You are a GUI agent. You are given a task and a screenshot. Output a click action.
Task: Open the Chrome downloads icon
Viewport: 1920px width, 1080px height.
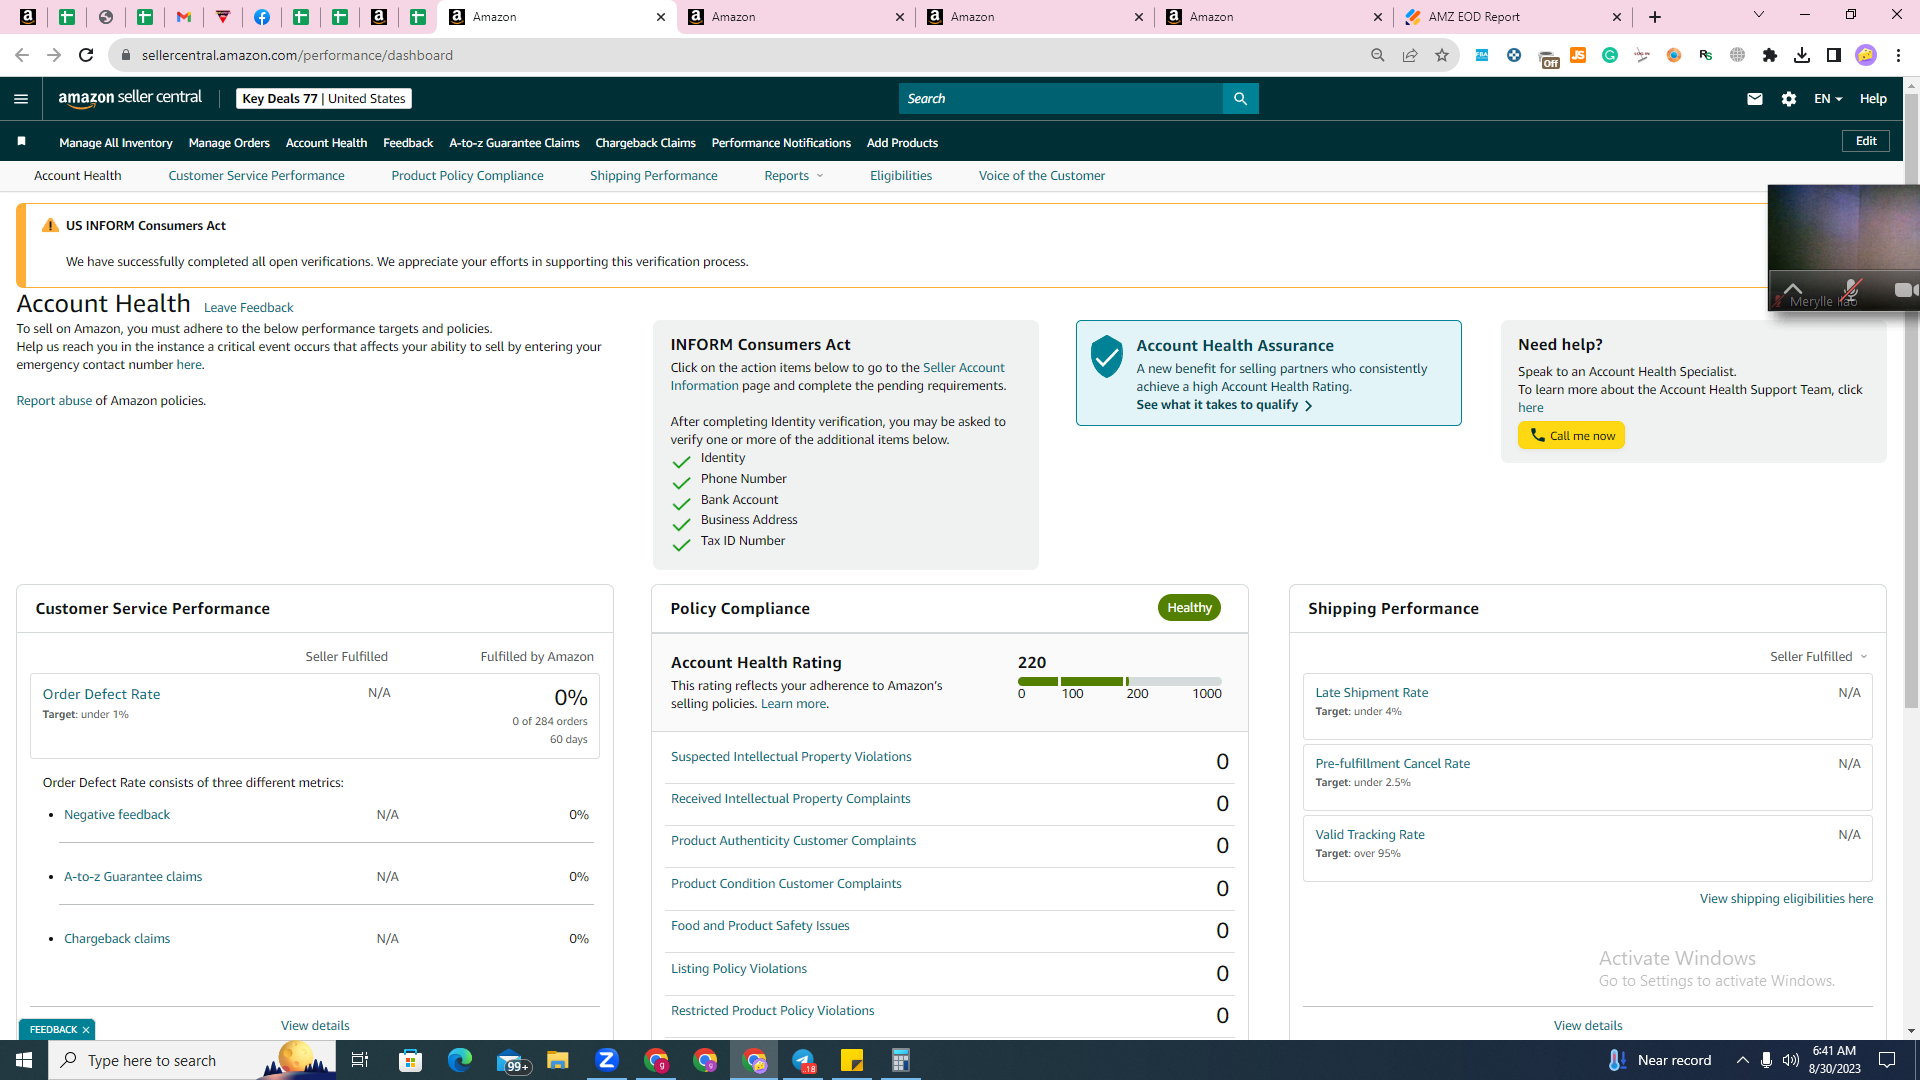coord(1802,55)
